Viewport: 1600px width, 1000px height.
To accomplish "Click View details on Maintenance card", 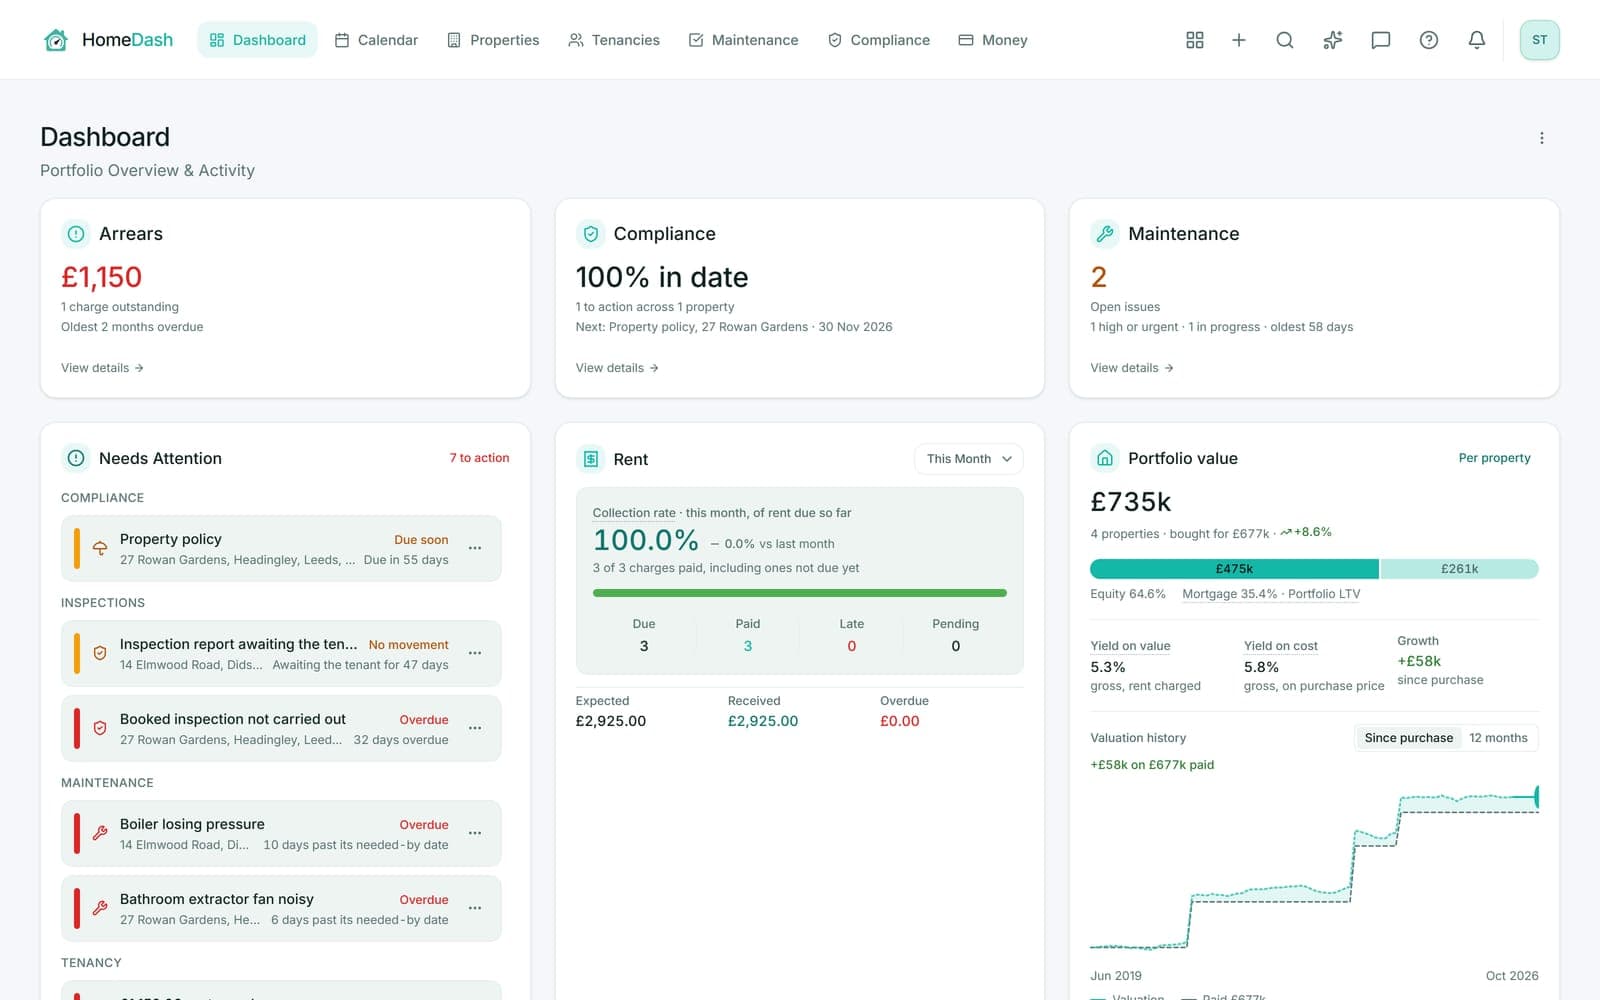I will [1132, 368].
